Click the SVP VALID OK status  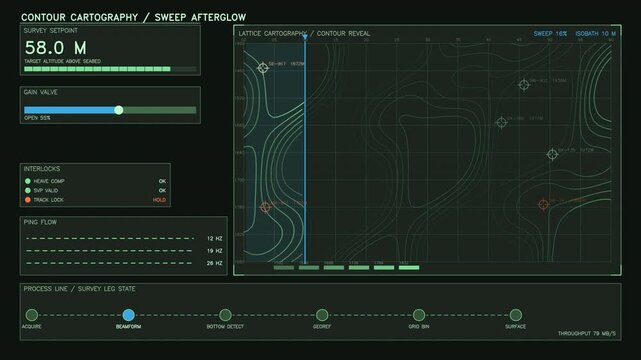click(x=162, y=190)
